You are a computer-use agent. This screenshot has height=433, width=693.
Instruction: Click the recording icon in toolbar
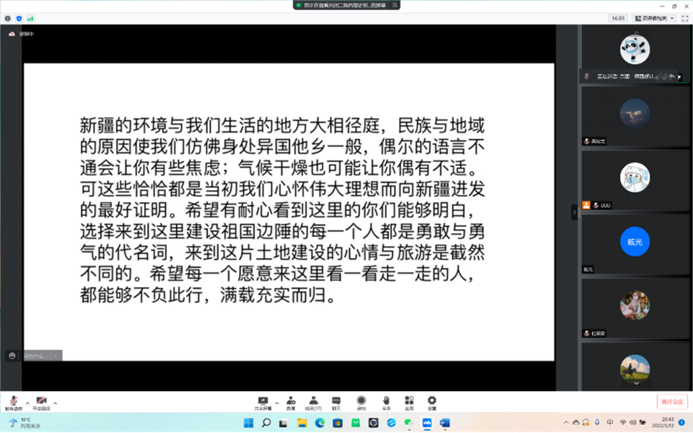click(x=361, y=401)
